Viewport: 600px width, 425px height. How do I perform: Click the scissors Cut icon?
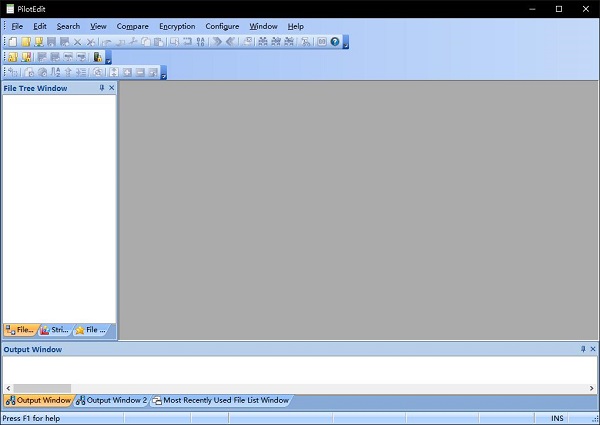coord(133,42)
